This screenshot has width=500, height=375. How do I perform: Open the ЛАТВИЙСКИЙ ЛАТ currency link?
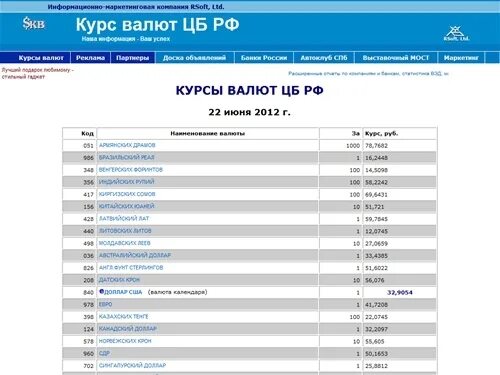tap(124, 219)
